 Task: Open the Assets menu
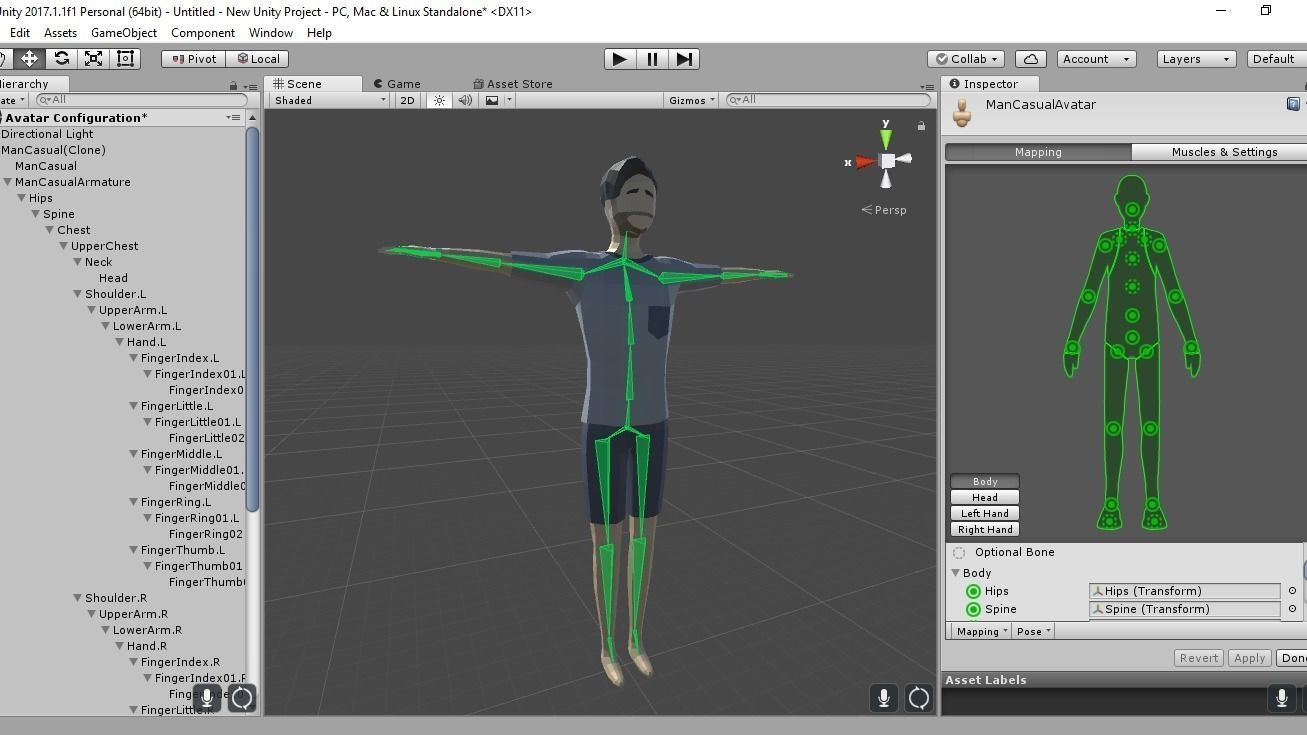click(60, 33)
